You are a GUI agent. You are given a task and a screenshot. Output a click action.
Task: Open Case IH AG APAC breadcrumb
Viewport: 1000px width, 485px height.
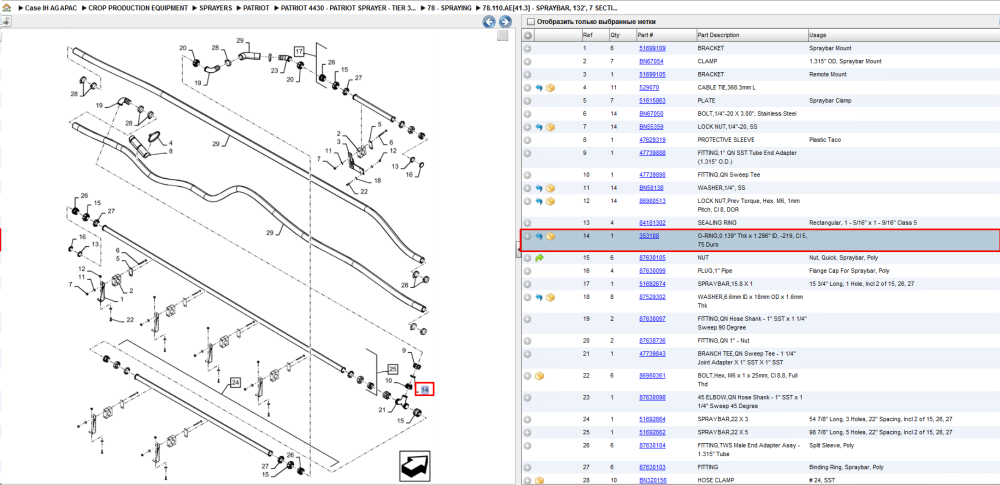(x=50, y=8)
